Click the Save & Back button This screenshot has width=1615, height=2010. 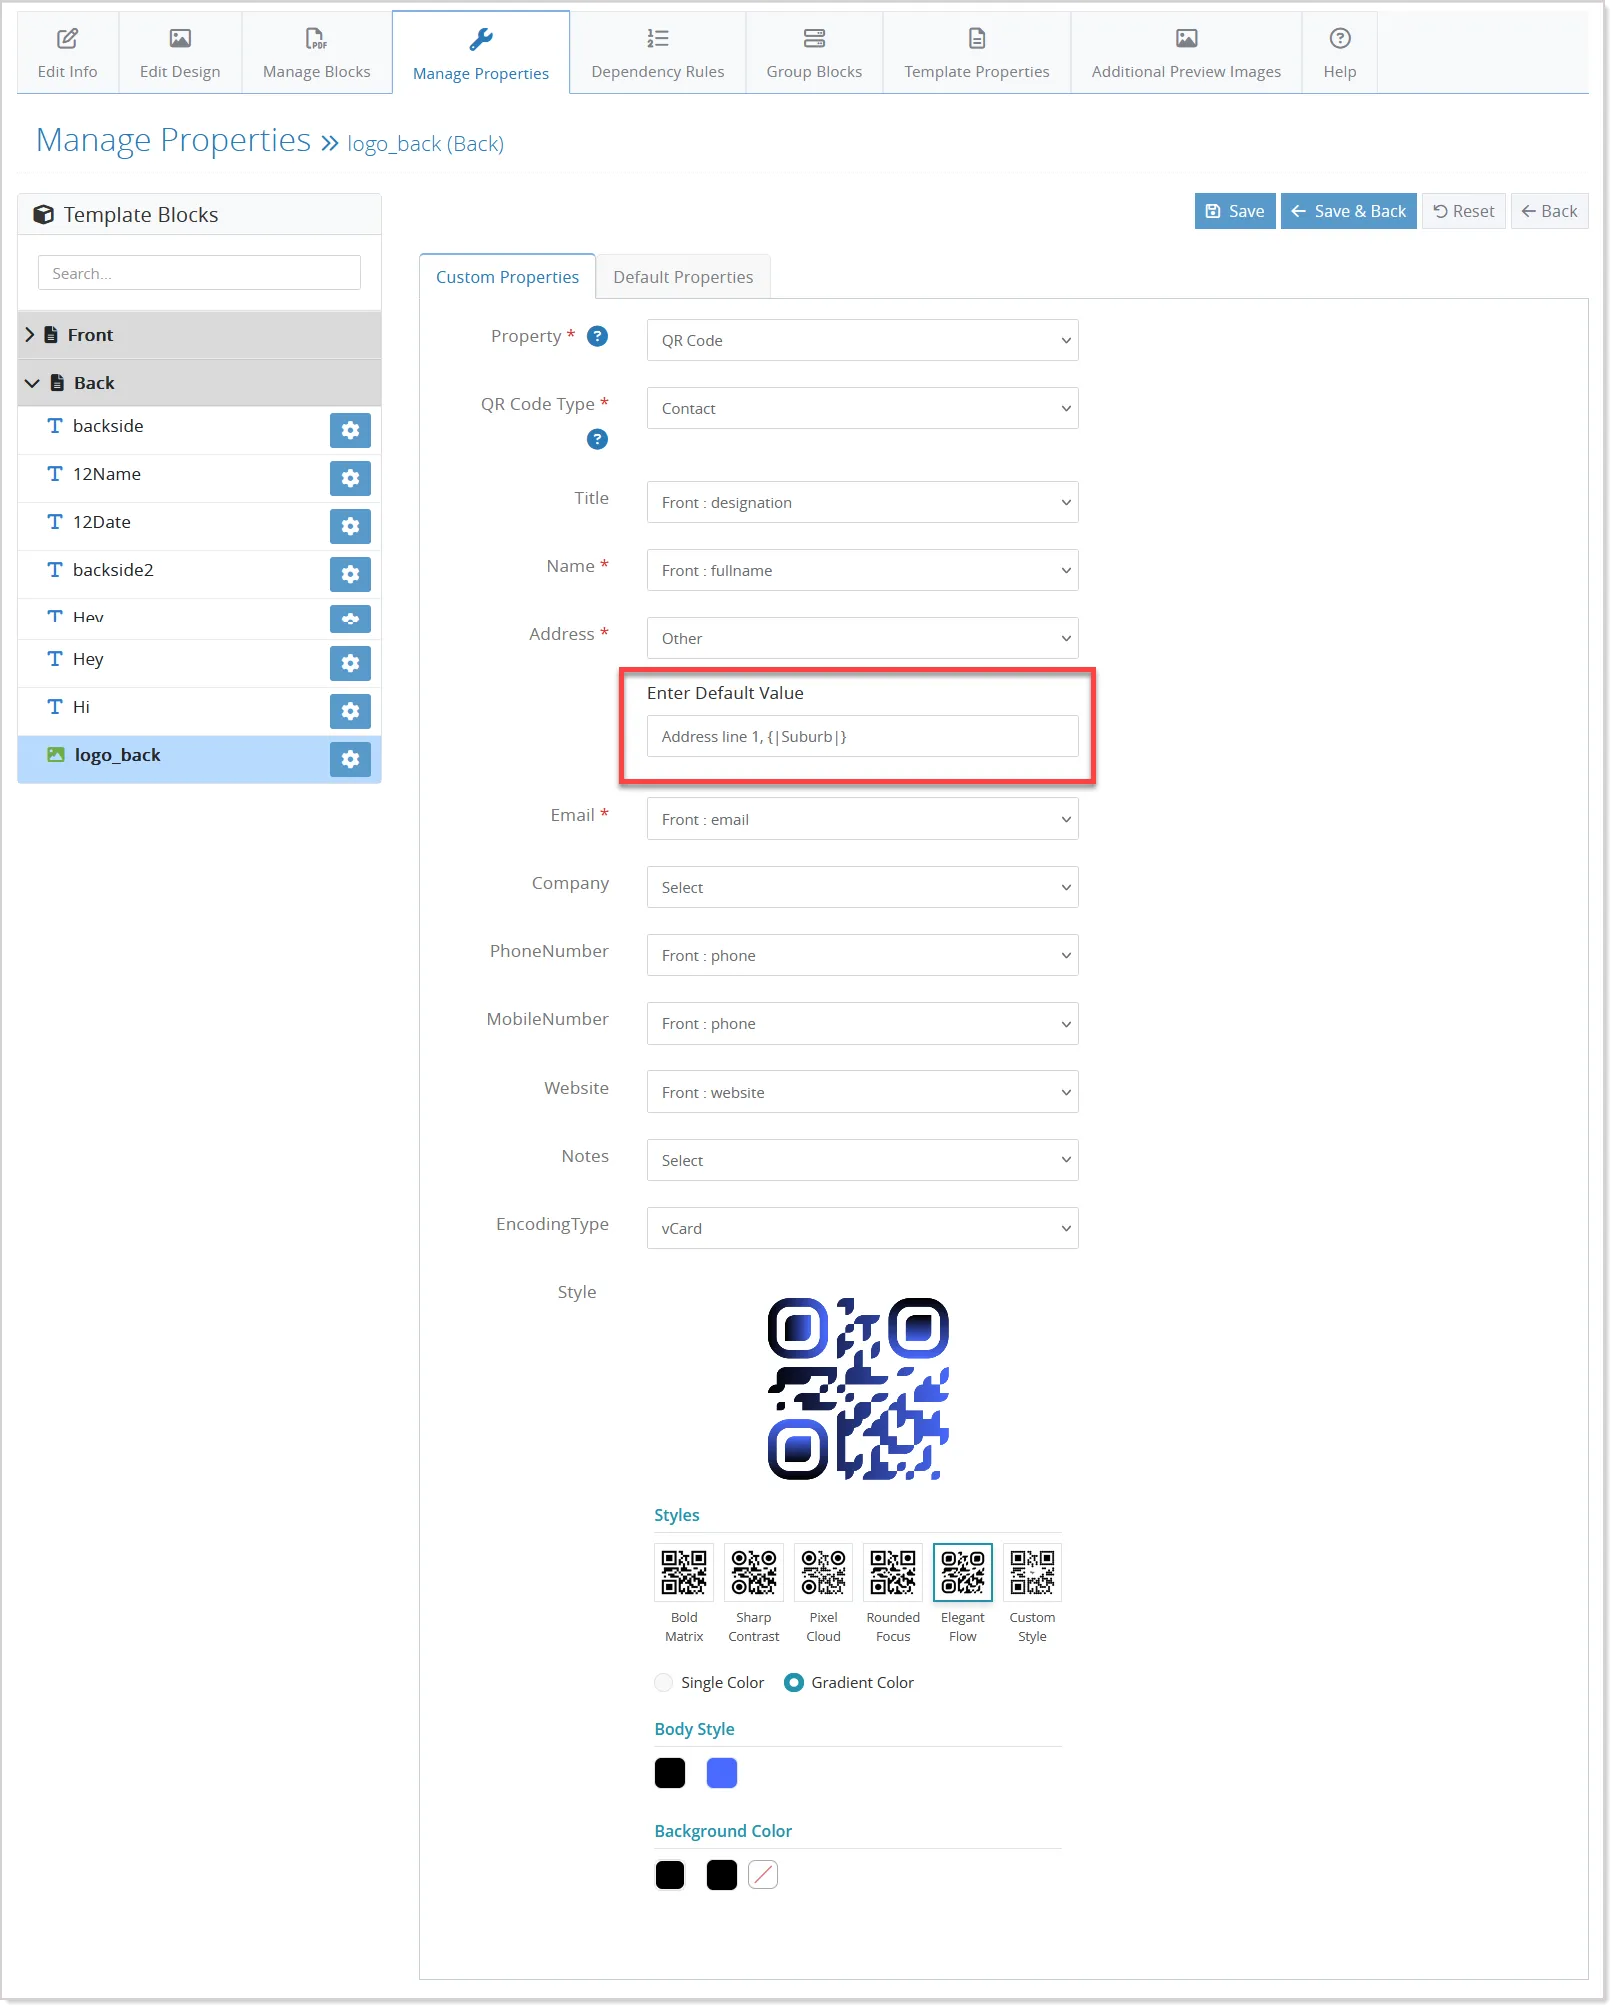coord(1348,211)
